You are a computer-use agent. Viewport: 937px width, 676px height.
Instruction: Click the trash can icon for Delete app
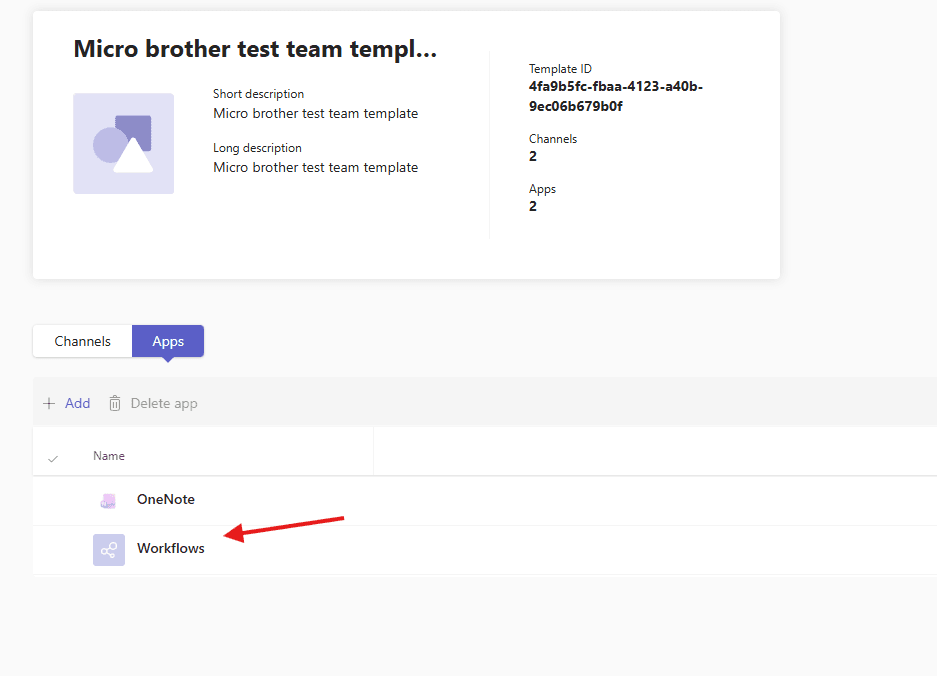(115, 404)
